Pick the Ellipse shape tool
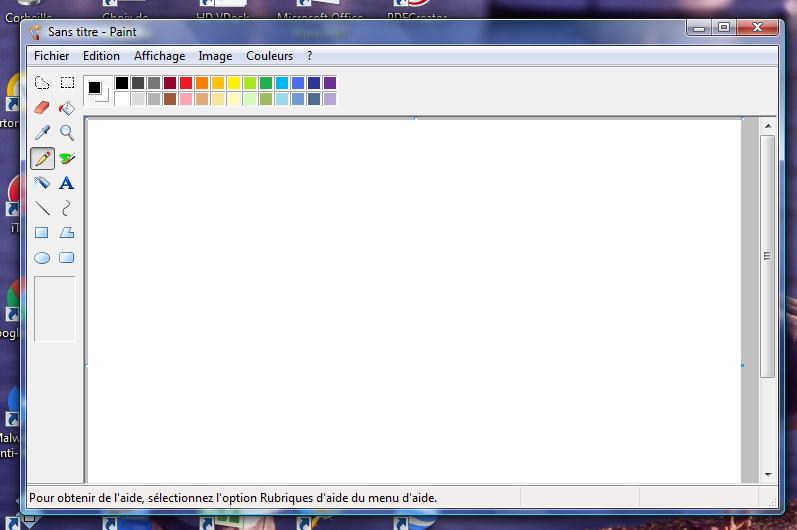This screenshot has width=797, height=530. click(42, 258)
